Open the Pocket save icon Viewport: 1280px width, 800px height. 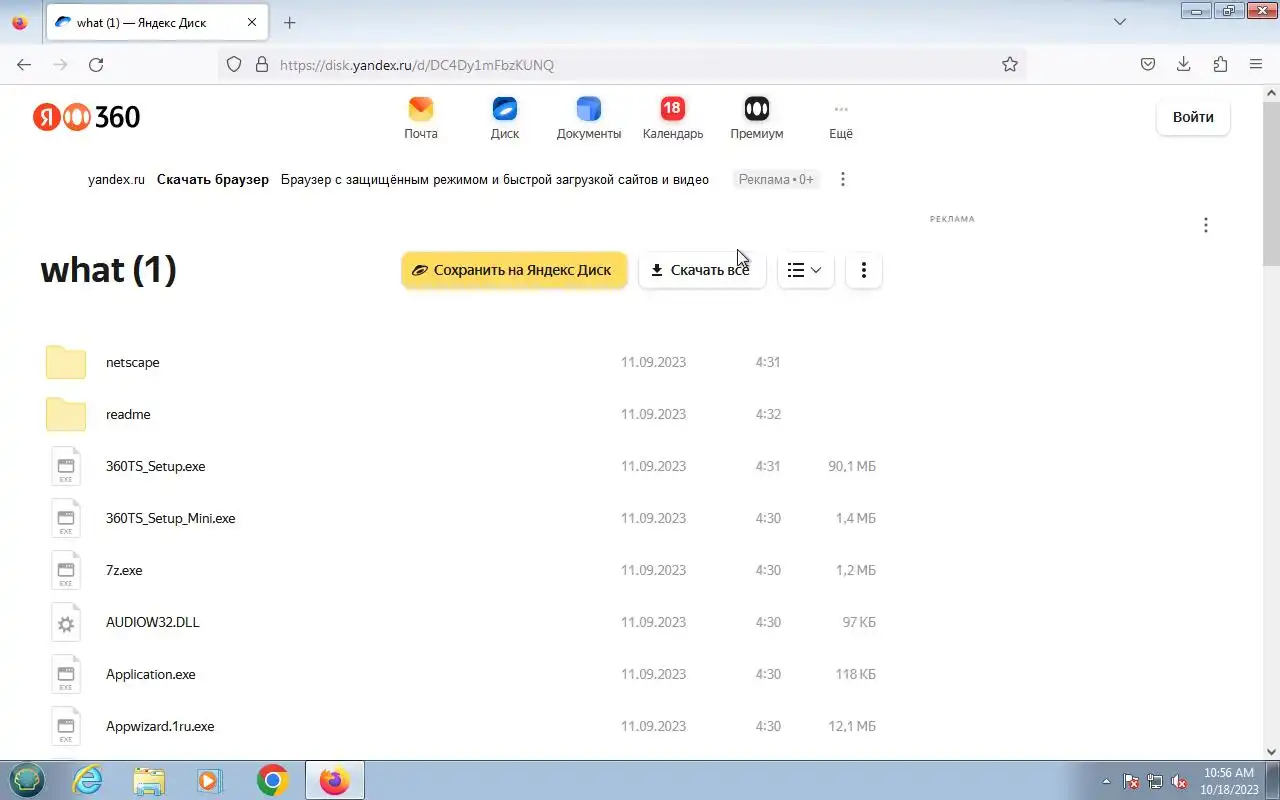[1148, 64]
